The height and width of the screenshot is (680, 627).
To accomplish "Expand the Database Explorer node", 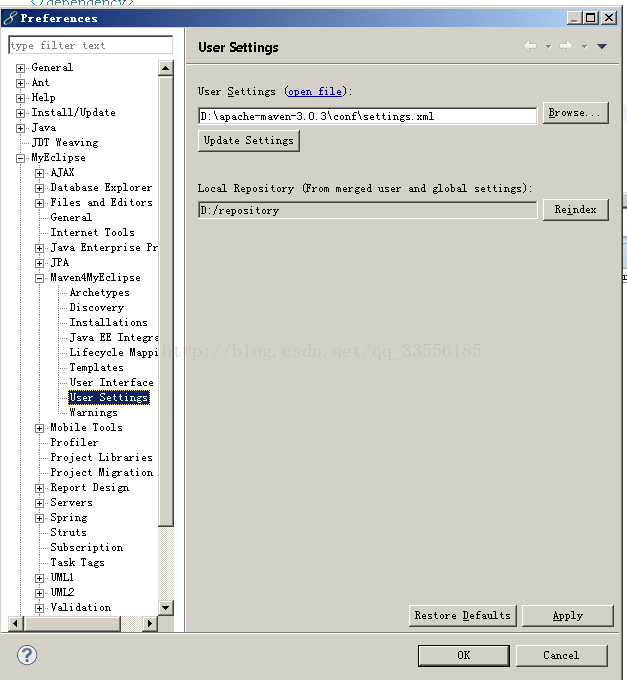I will [x=39, y=188].
